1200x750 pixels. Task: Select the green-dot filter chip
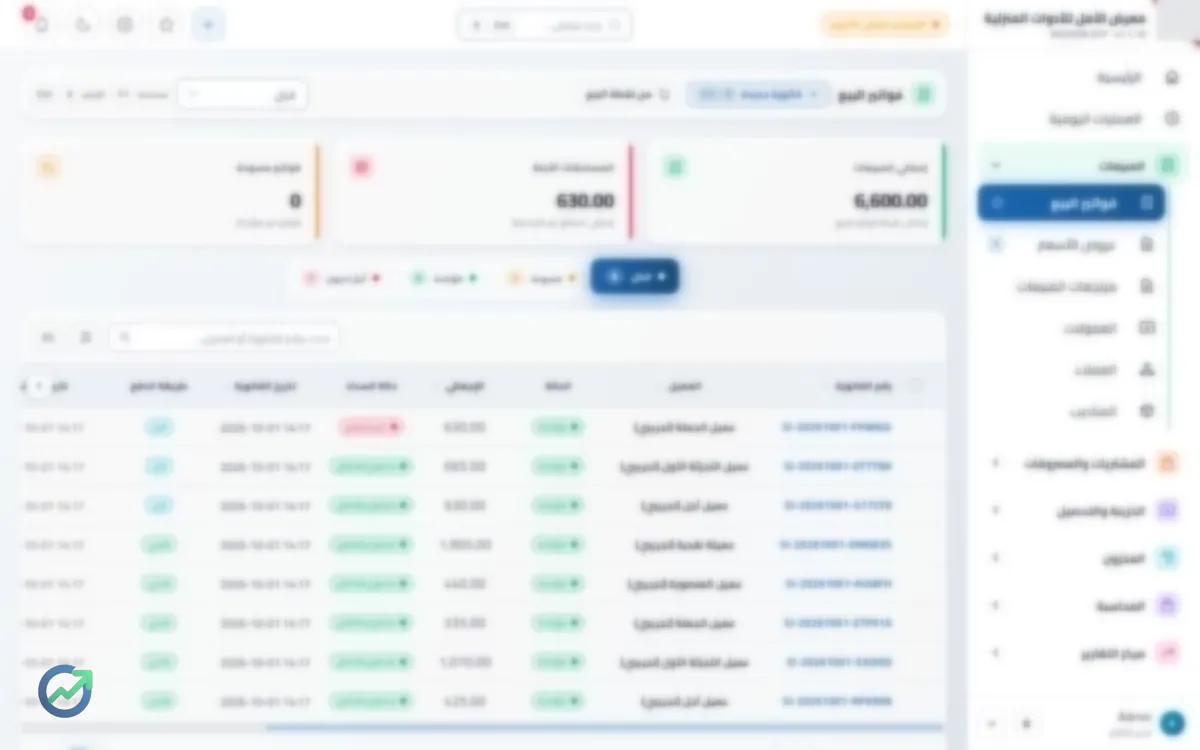[x=444, y=277]
